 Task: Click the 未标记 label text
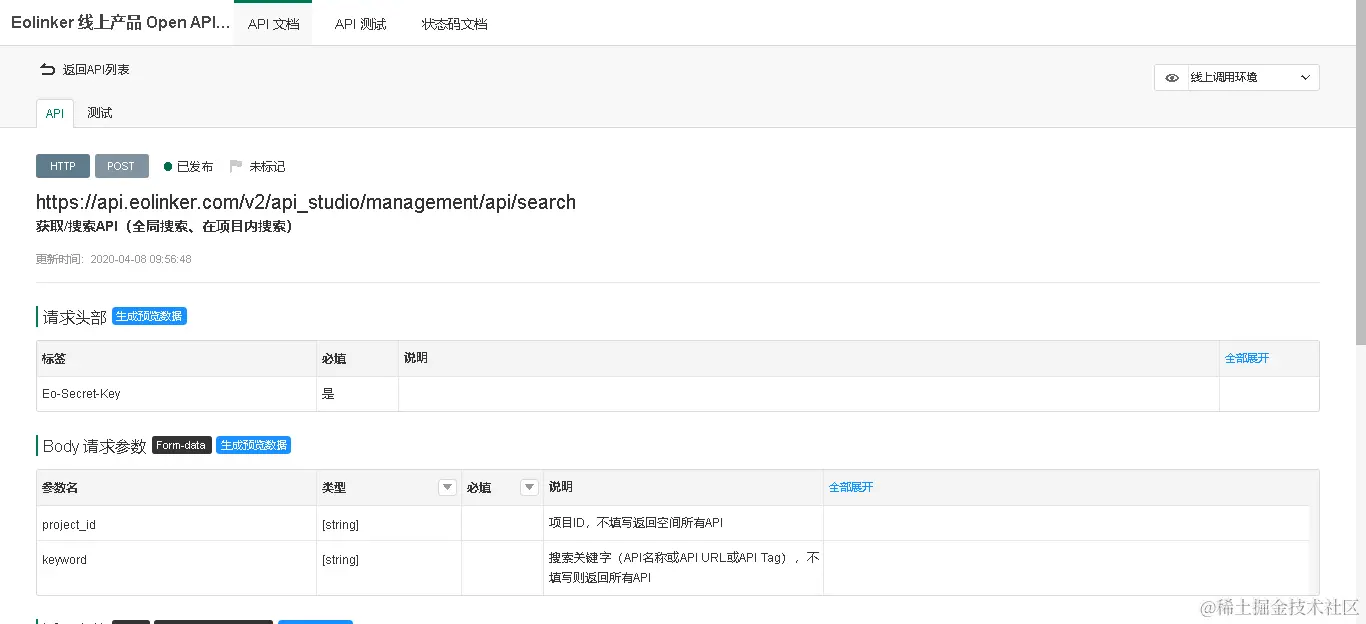coord(267,167)
